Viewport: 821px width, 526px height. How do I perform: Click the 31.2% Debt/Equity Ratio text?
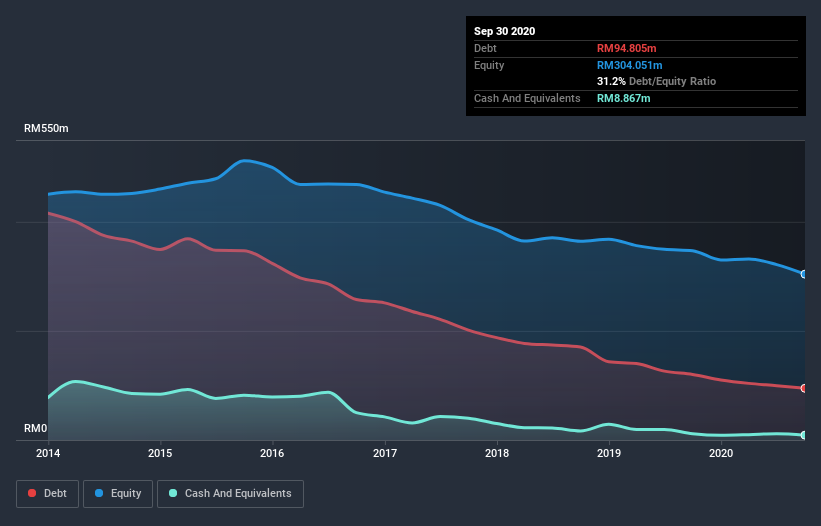pyautogui.click(x=656, y=81)
